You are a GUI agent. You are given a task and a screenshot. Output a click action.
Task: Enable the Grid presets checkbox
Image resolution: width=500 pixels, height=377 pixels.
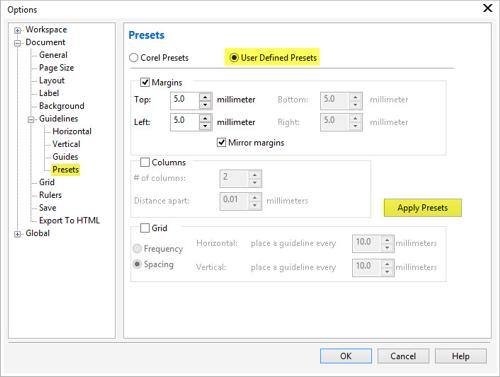coord(145,228)
